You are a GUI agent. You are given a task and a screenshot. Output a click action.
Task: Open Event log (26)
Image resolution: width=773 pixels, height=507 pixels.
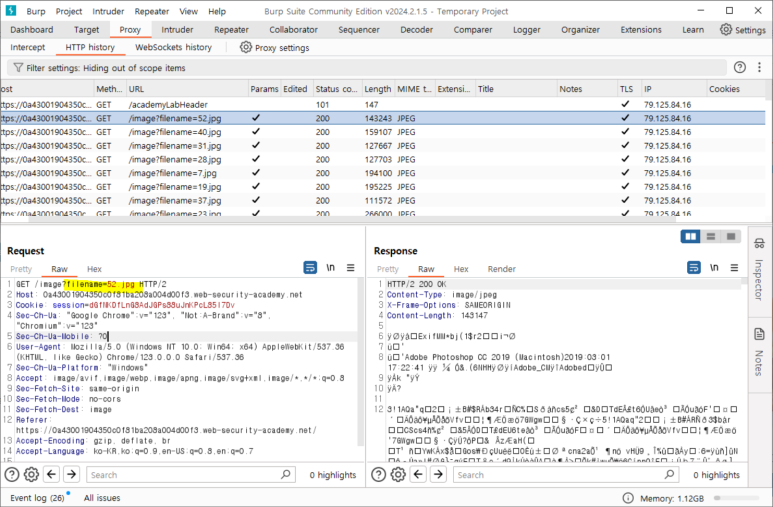(37, 498)
